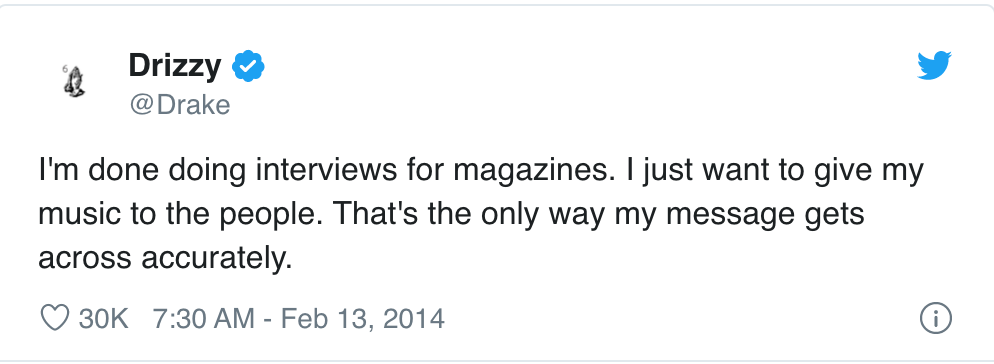Open Drake's praying hands profile avatar
994x364 pixels.
click(x=75, y=82)
